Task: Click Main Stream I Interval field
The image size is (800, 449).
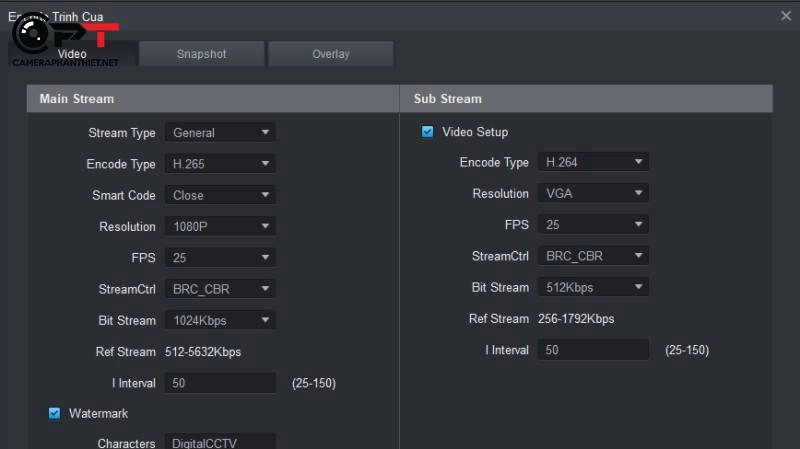Action: coord(220,383)
